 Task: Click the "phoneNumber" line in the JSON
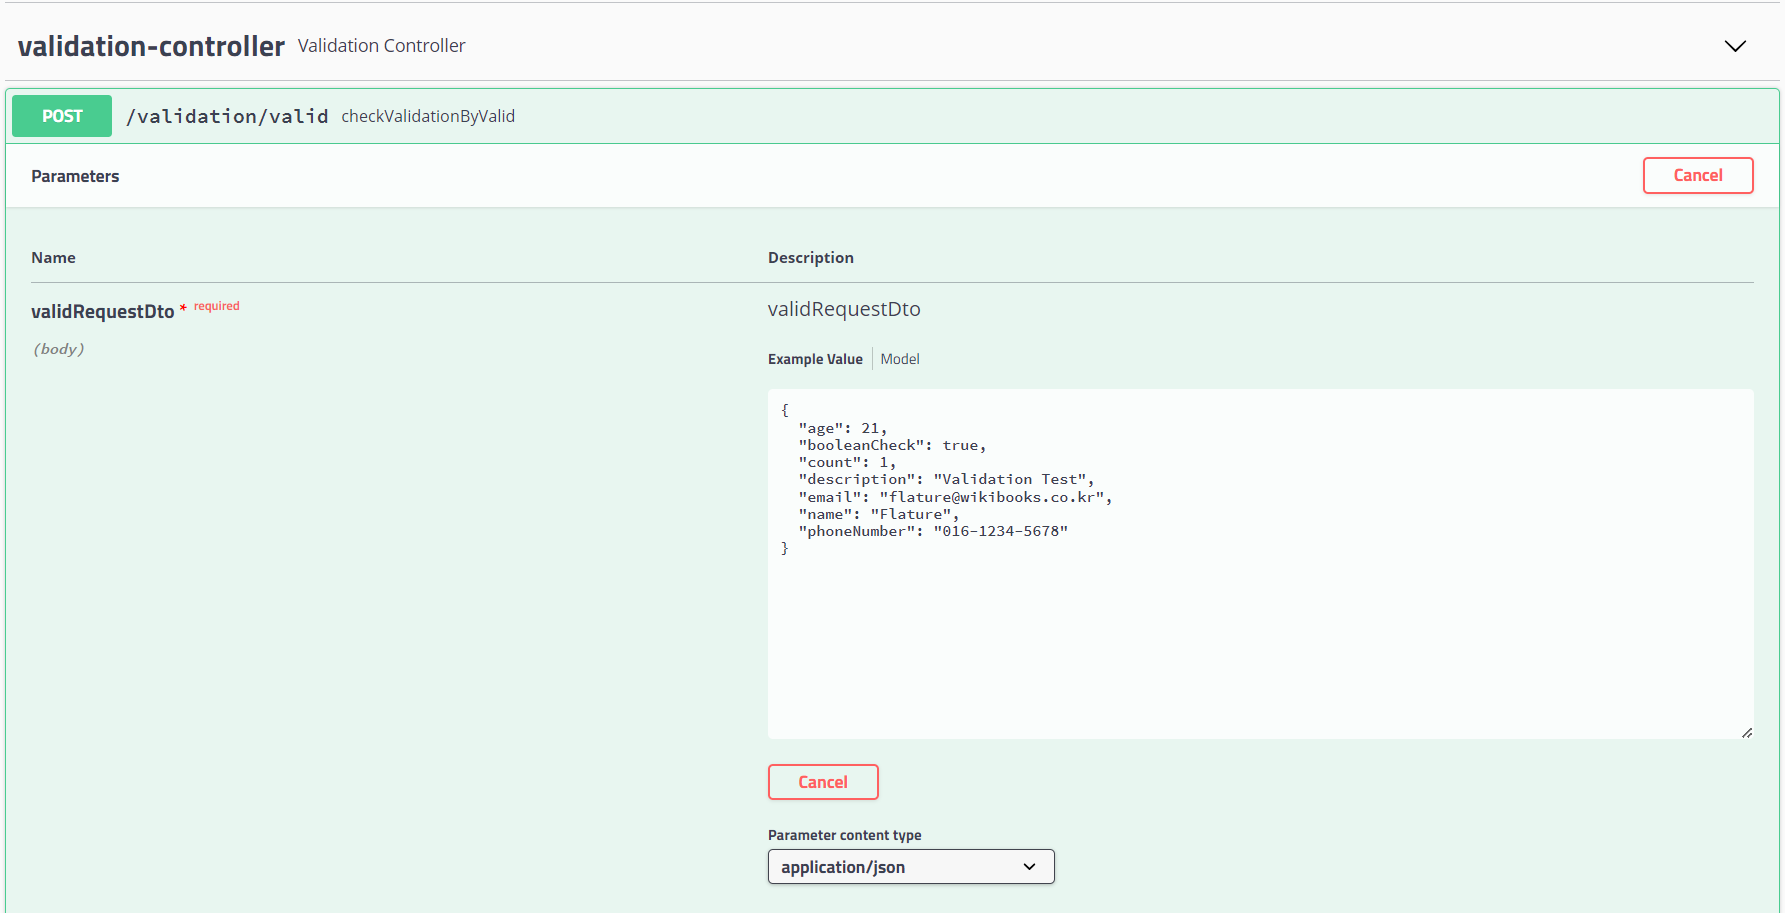[933, 531]
